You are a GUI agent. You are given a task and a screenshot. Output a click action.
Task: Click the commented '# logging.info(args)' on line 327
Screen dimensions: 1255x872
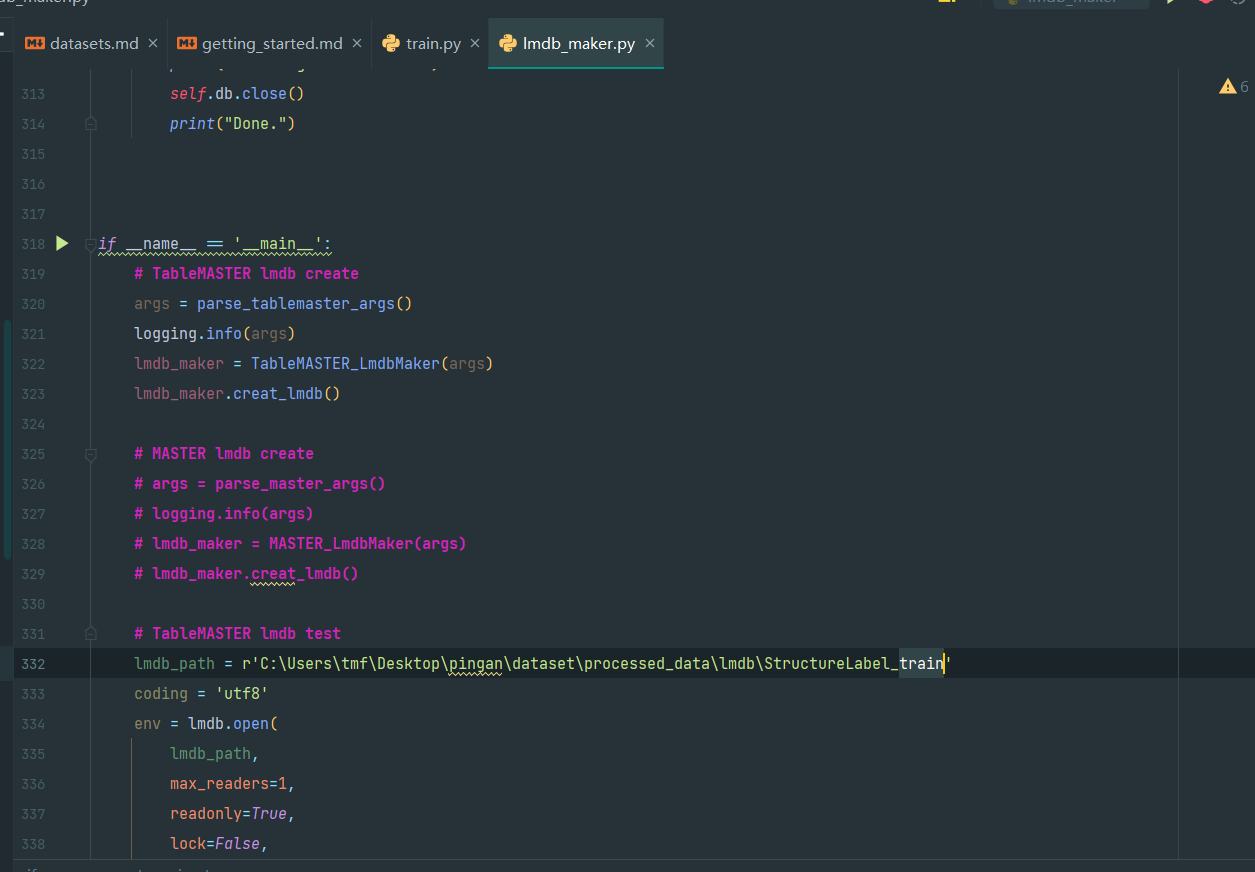[x=224, y=513]
